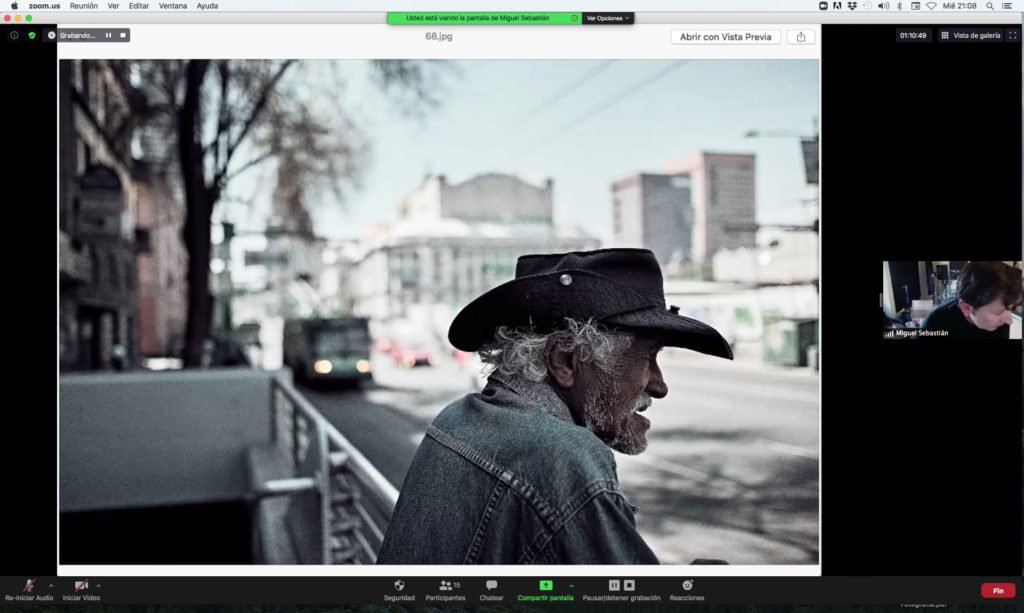Open the Ver Opciones dropdown
The image size is (1024, 613).
click(x=608, y=18)
